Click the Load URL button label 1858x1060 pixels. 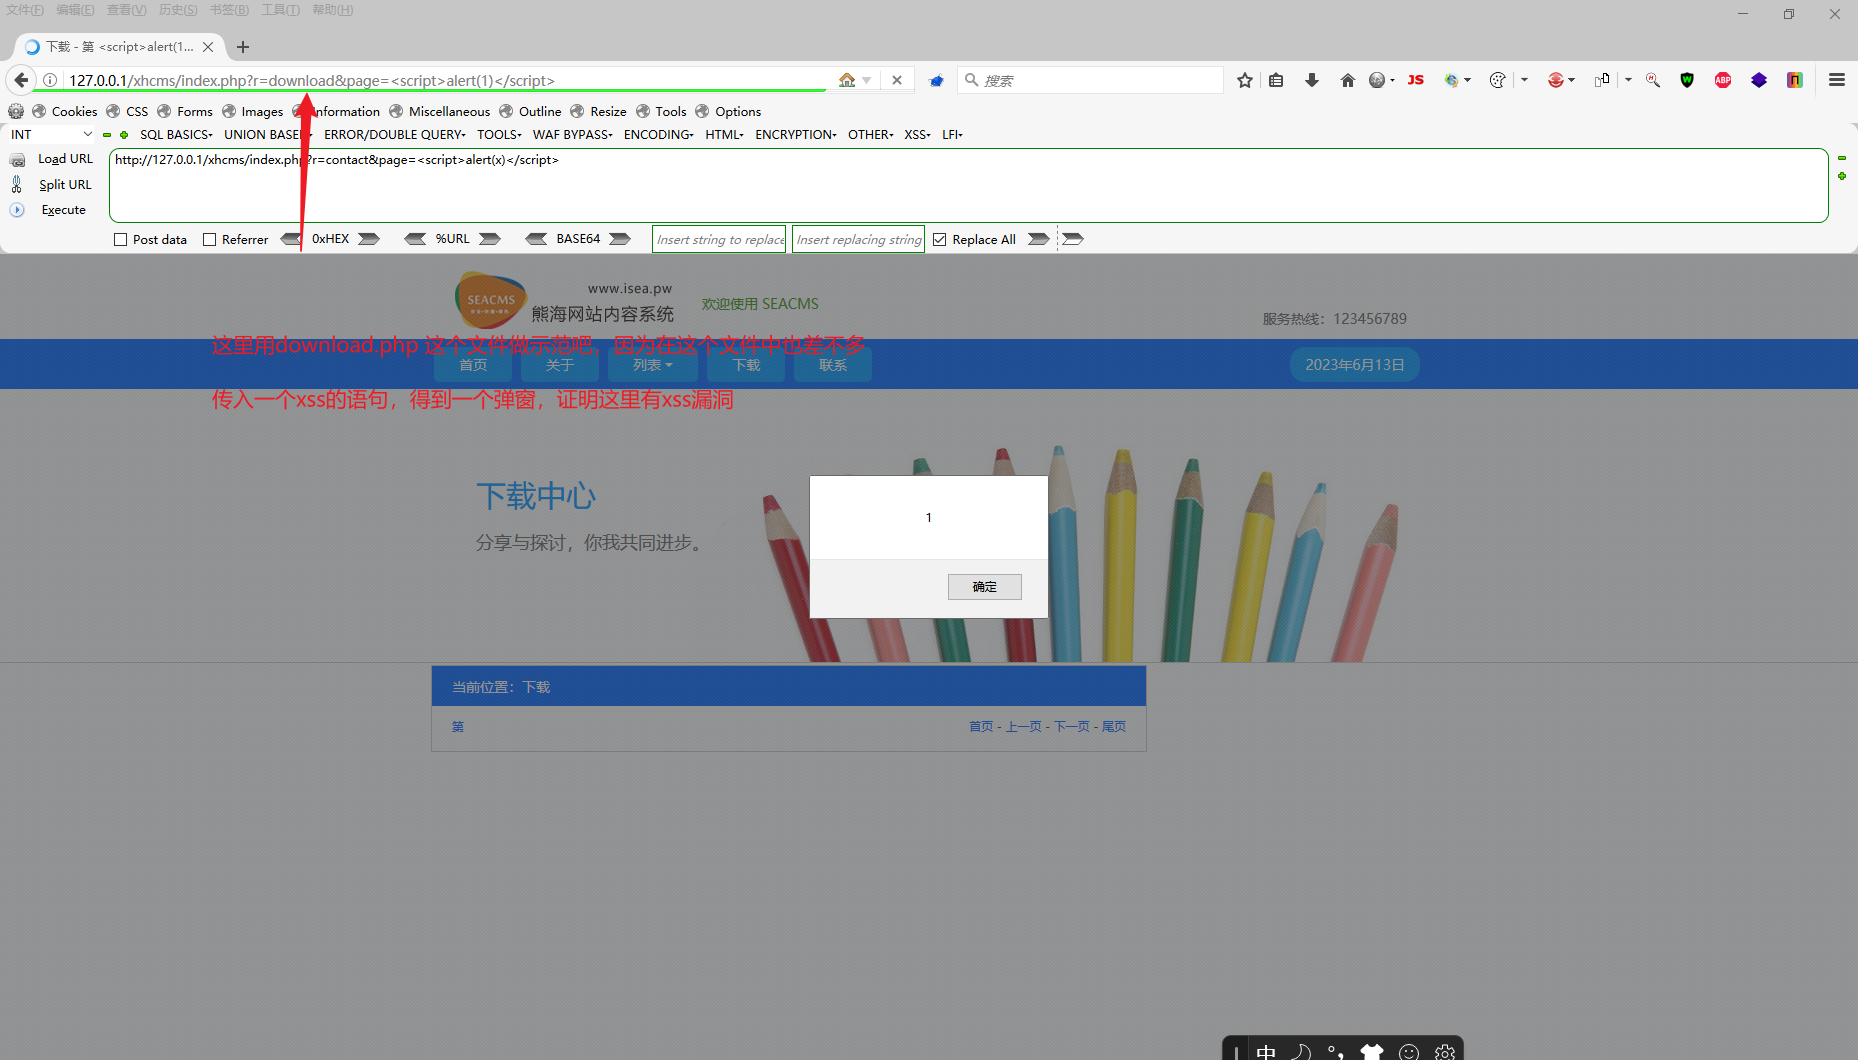66,159
